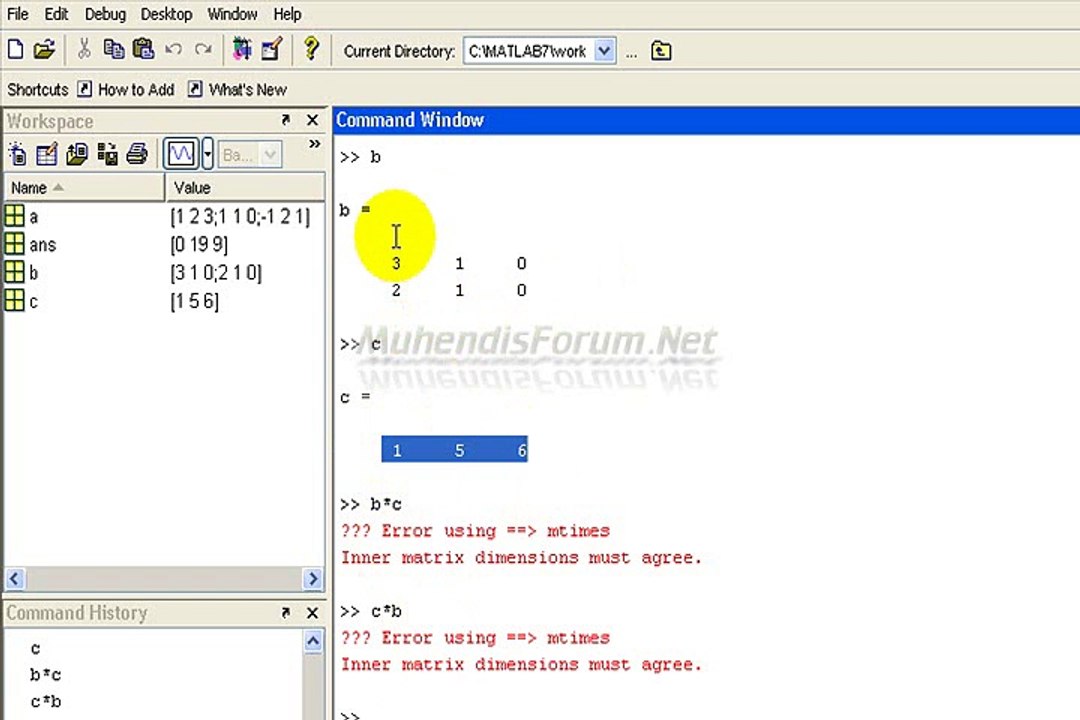Screen dimensions: 1080x720
Task: Close the Command History panel
Action: 312,613
